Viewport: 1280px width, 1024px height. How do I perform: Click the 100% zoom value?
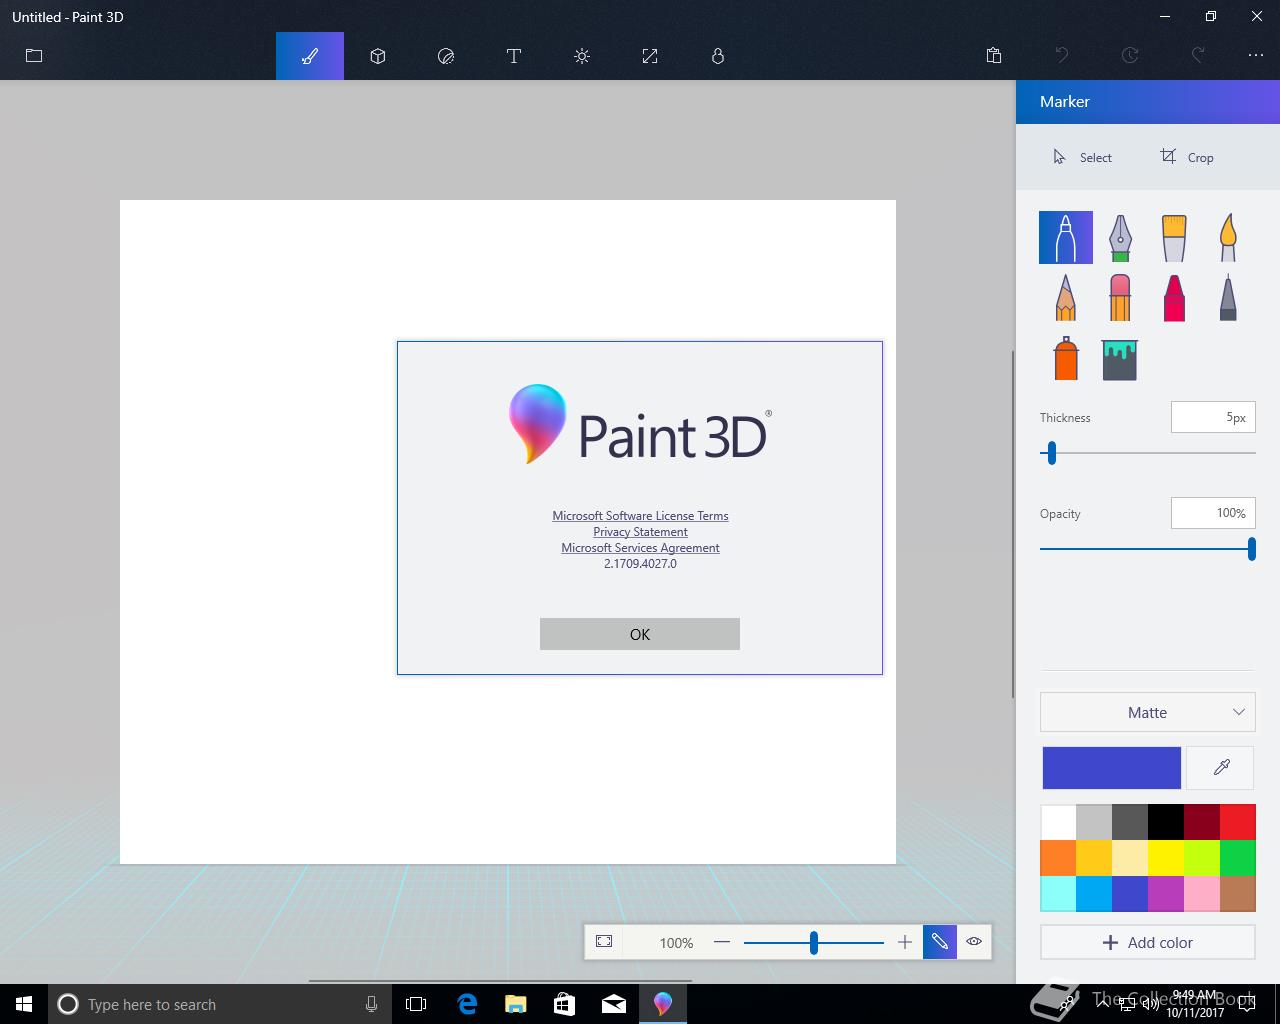click(676, 943)
